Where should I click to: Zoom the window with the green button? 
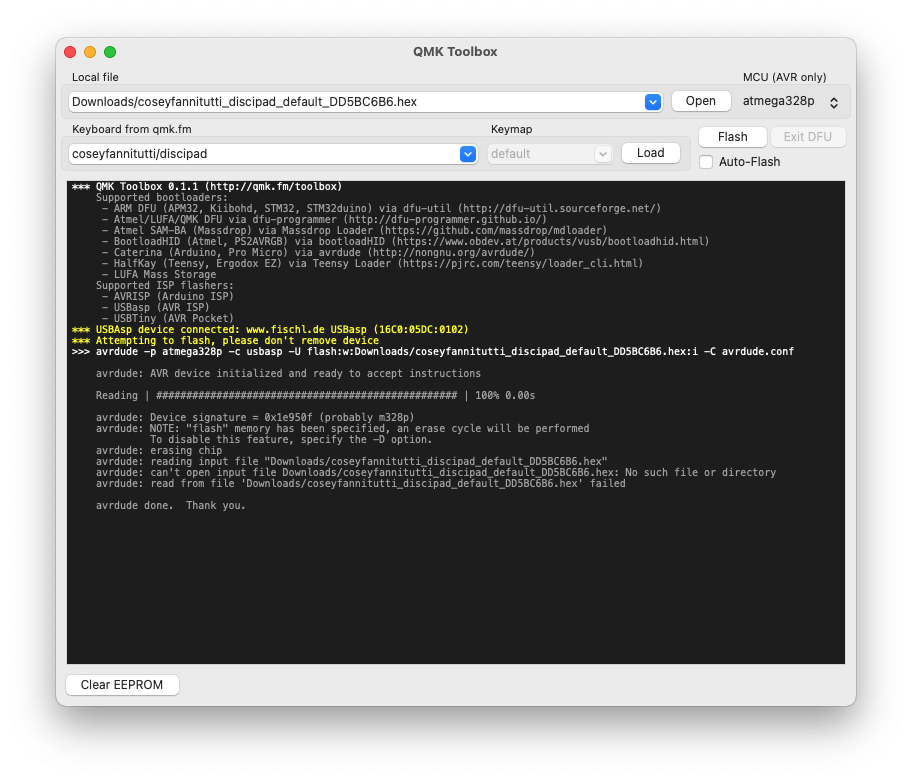pos(110,52)
